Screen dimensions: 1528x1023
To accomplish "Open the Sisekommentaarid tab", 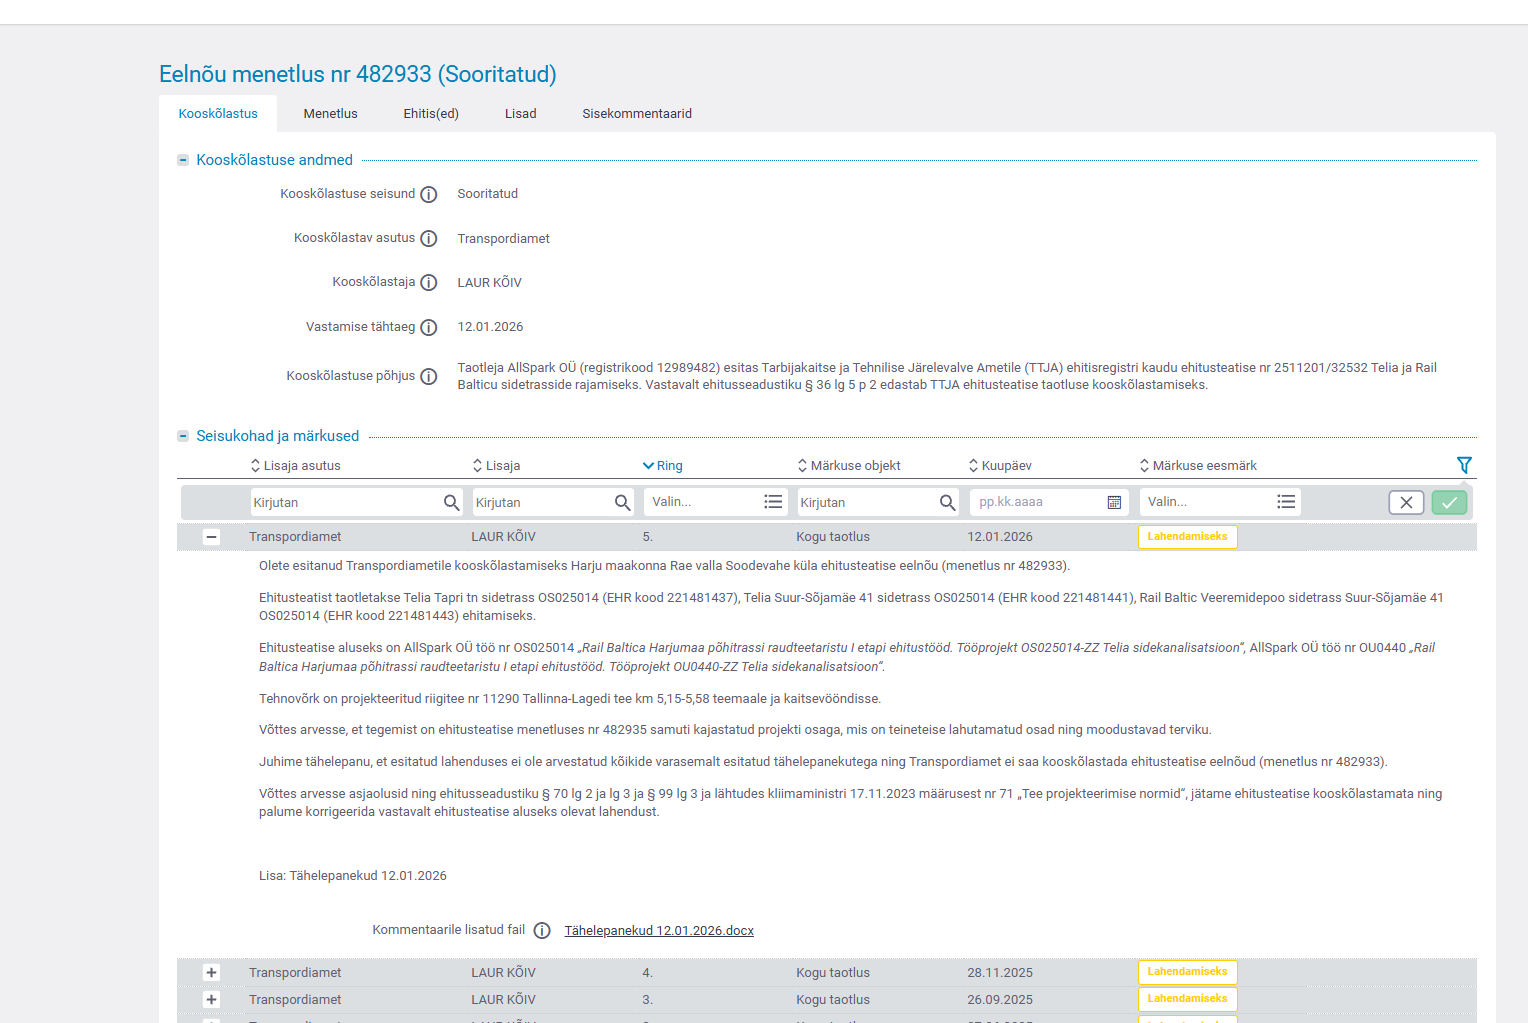I will pos(637,114).
